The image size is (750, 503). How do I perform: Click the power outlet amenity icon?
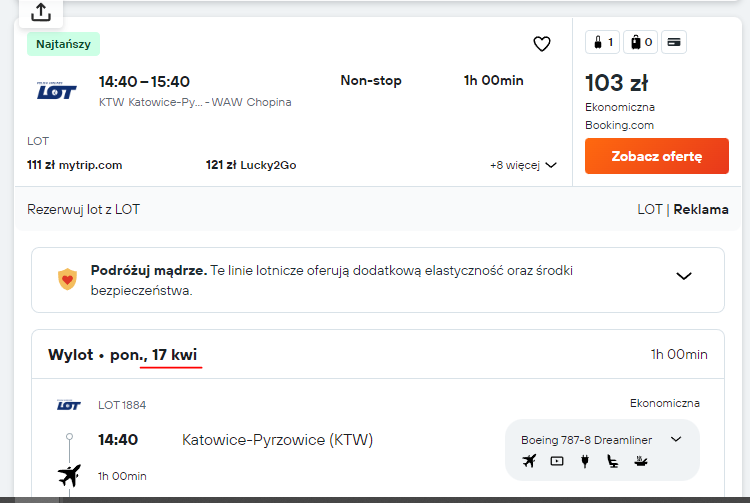(x=585, y=461)
